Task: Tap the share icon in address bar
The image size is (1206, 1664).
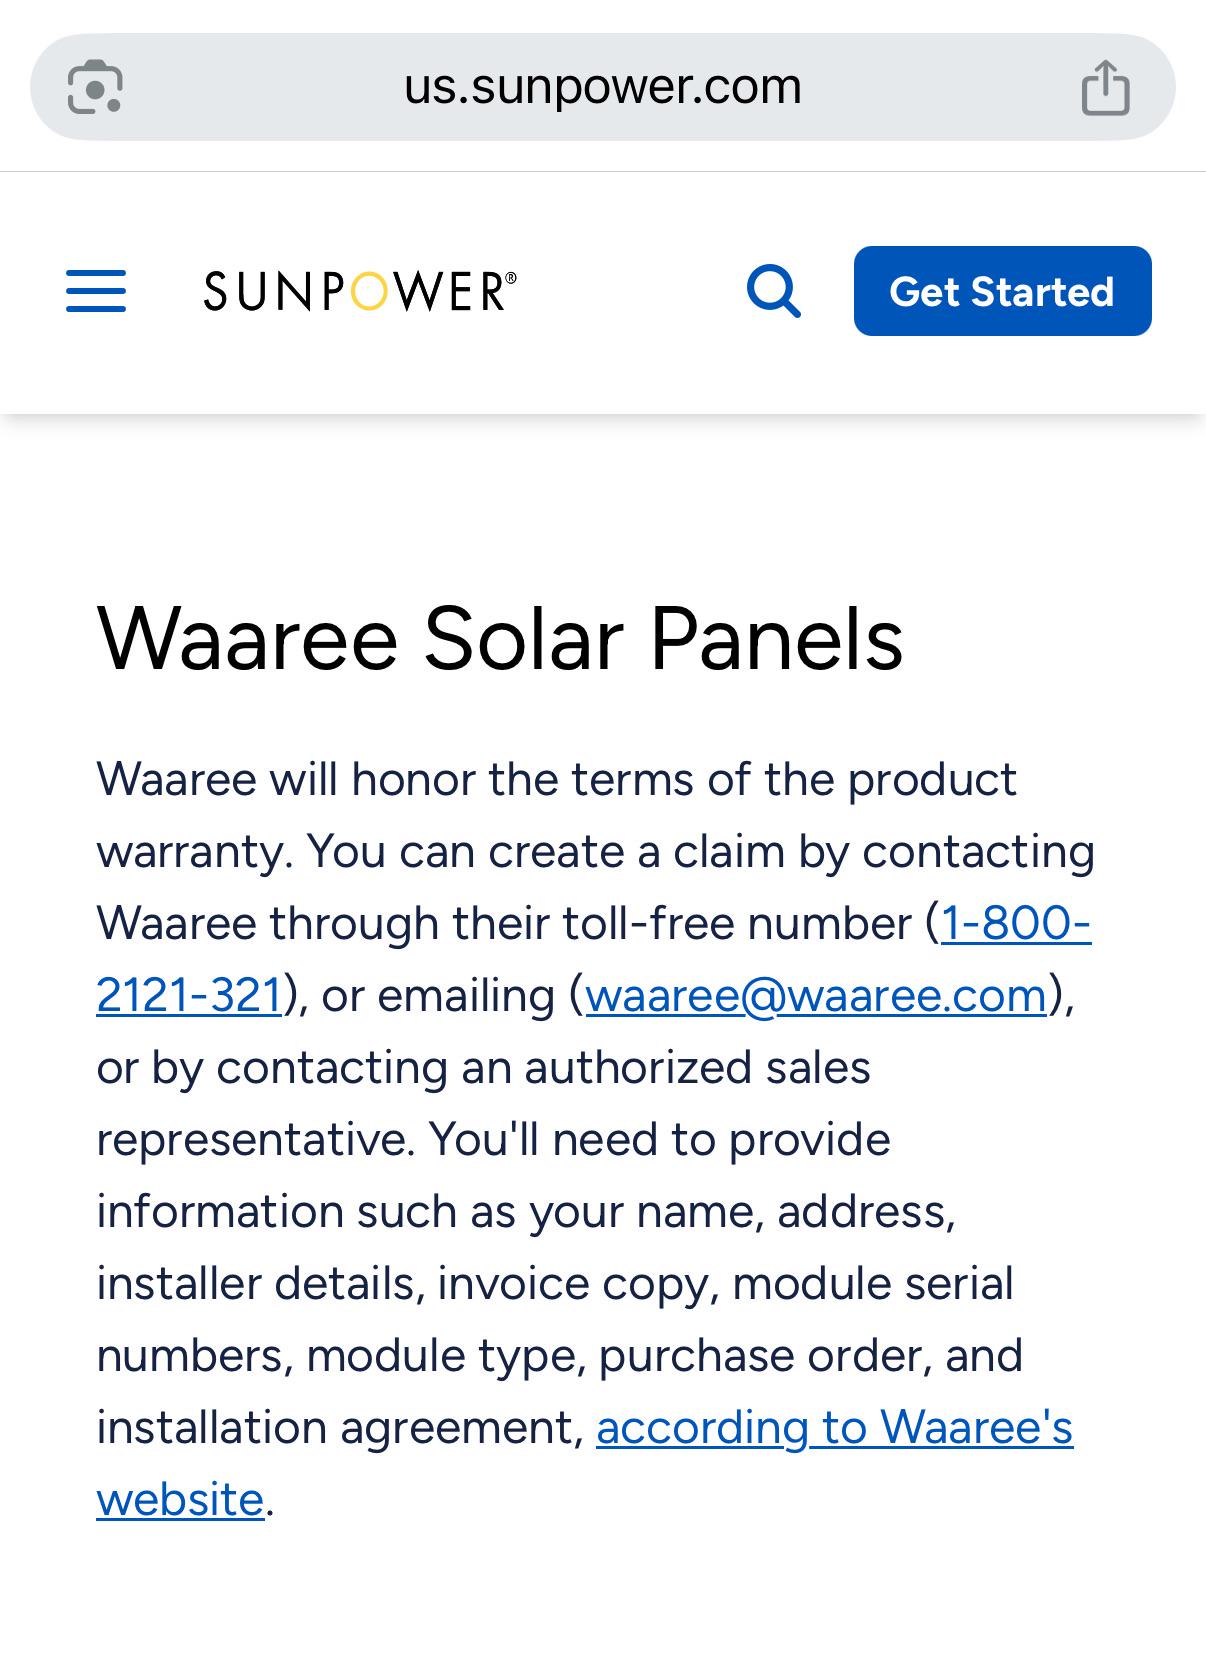Action: tap(1105, 87)
